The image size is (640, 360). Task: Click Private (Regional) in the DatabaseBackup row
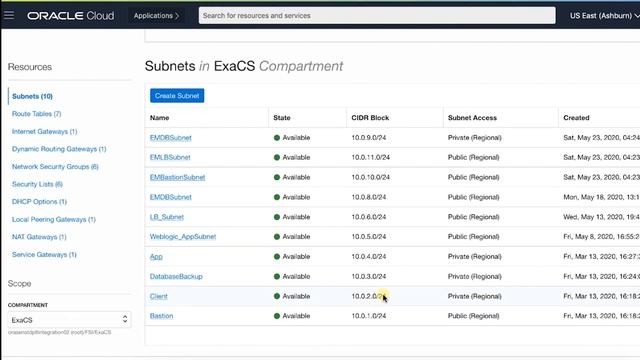(x=474, y=277)
